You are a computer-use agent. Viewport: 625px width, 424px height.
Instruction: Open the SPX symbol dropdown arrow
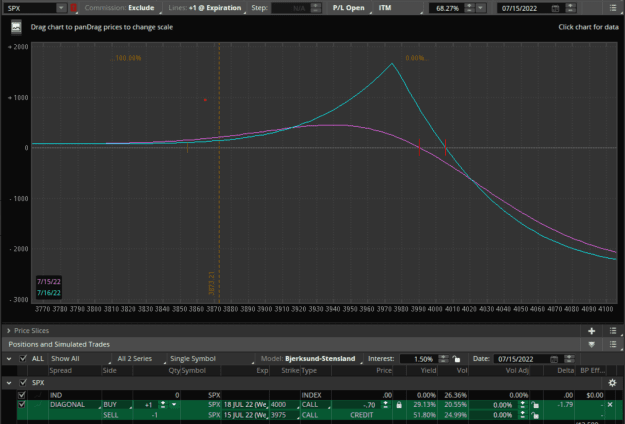coord(61,8)
